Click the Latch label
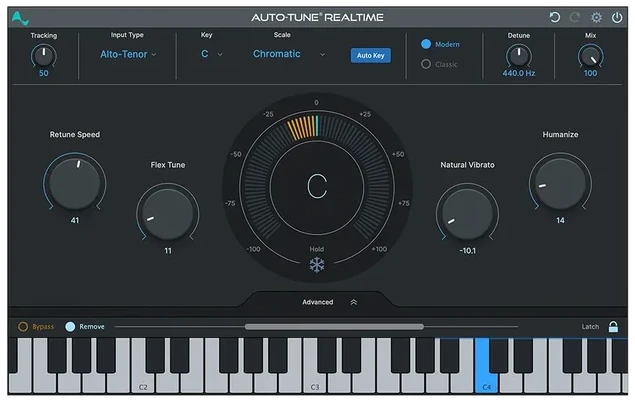The width and height of the screenshot is (635, 402). [x=590, y=326]
